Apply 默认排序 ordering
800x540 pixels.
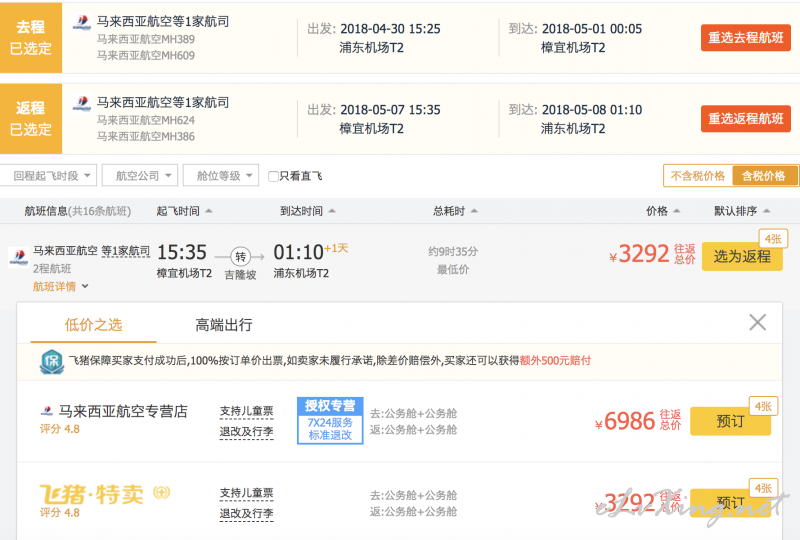coord(741,211)
